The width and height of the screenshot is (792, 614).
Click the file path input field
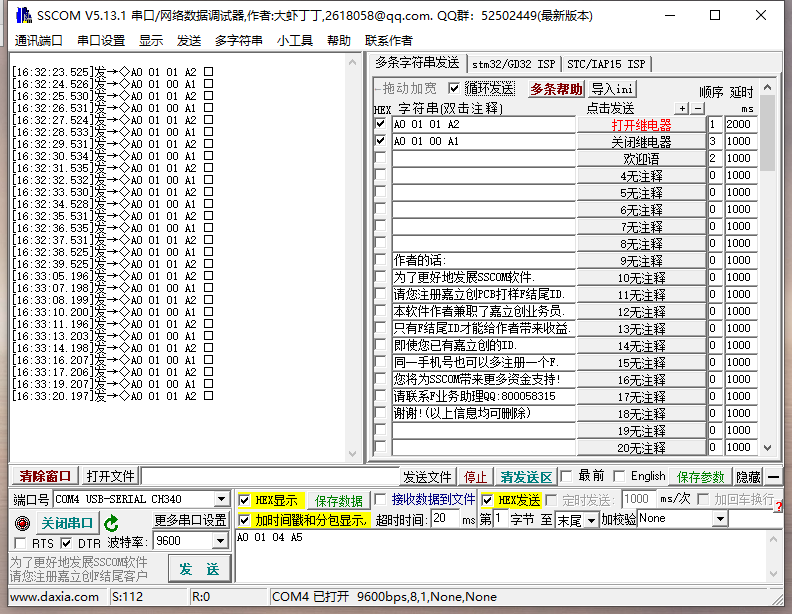tap(270, 476)
